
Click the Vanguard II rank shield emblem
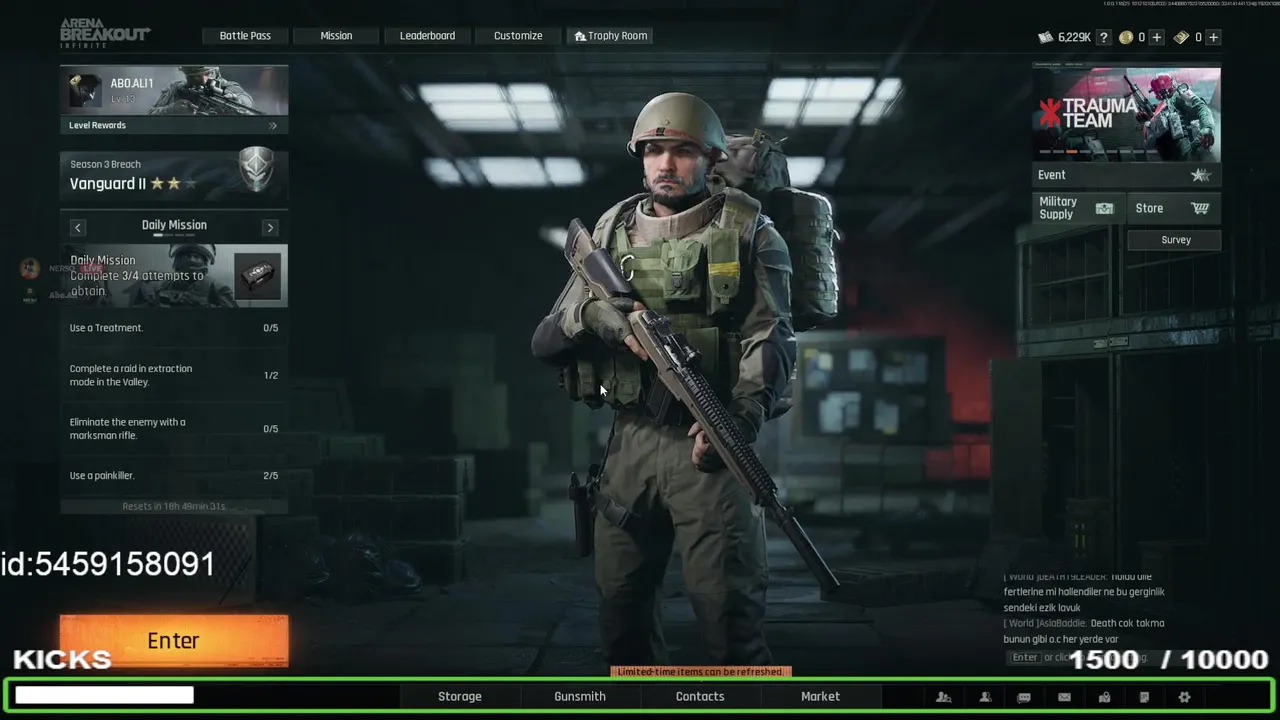coord(257,169)
